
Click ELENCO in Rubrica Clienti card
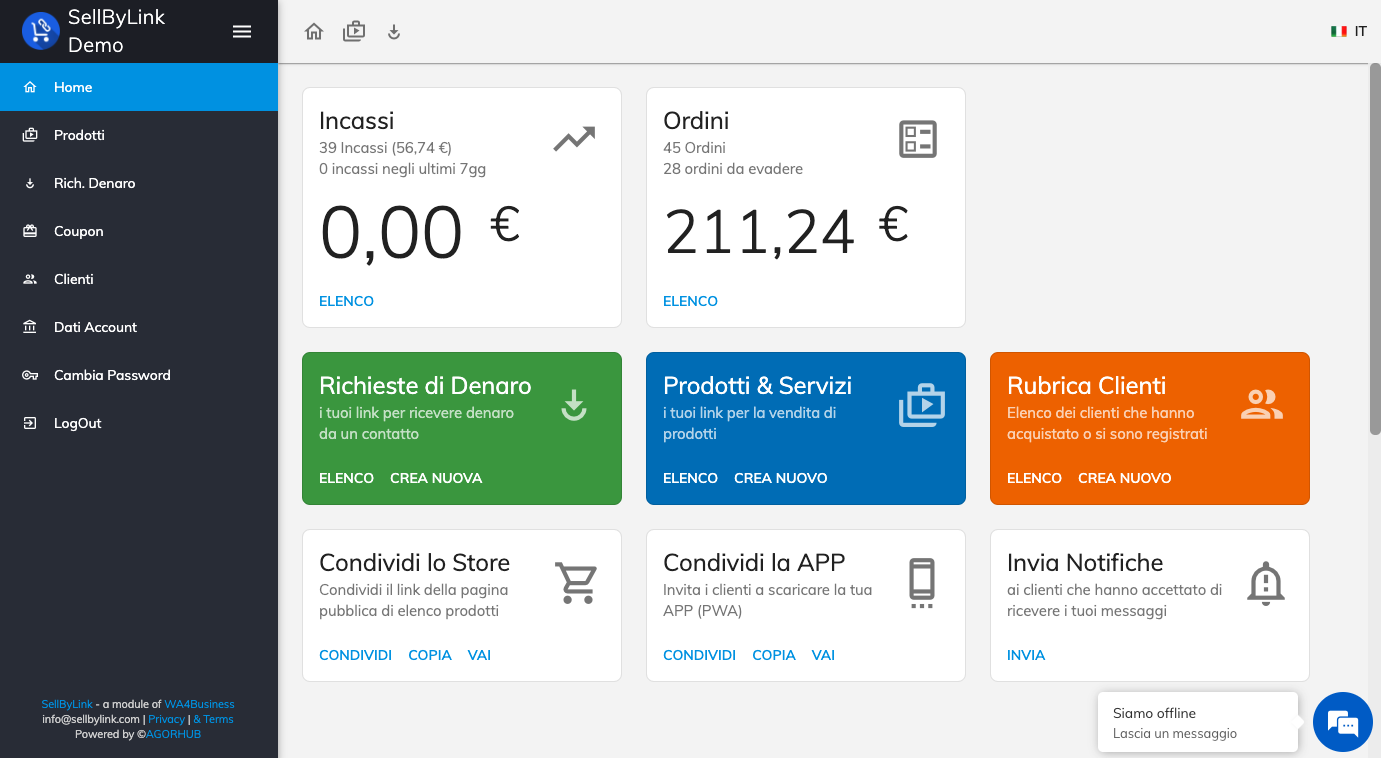(x=1034, y=478)
